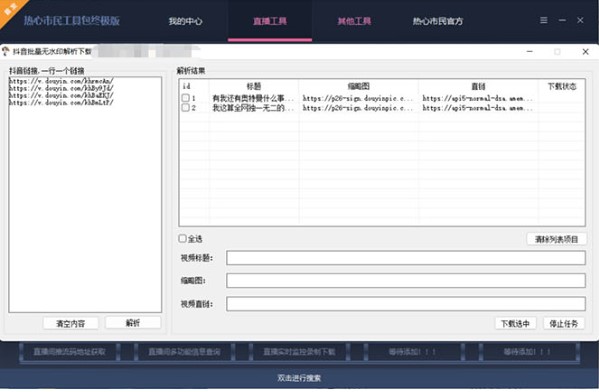Switch to the 其他工具 tab
This screenshot has height=392, width=599.
pos(354,21)
